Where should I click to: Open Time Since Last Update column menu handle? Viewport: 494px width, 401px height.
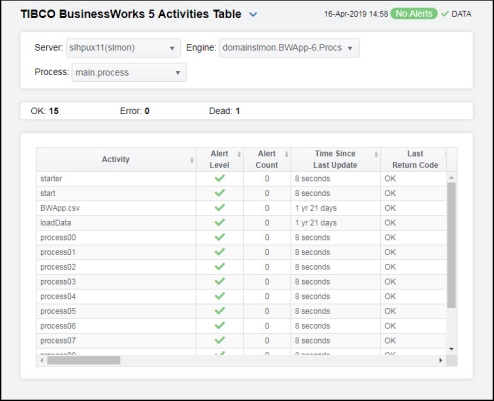click(x=376, y=154)
